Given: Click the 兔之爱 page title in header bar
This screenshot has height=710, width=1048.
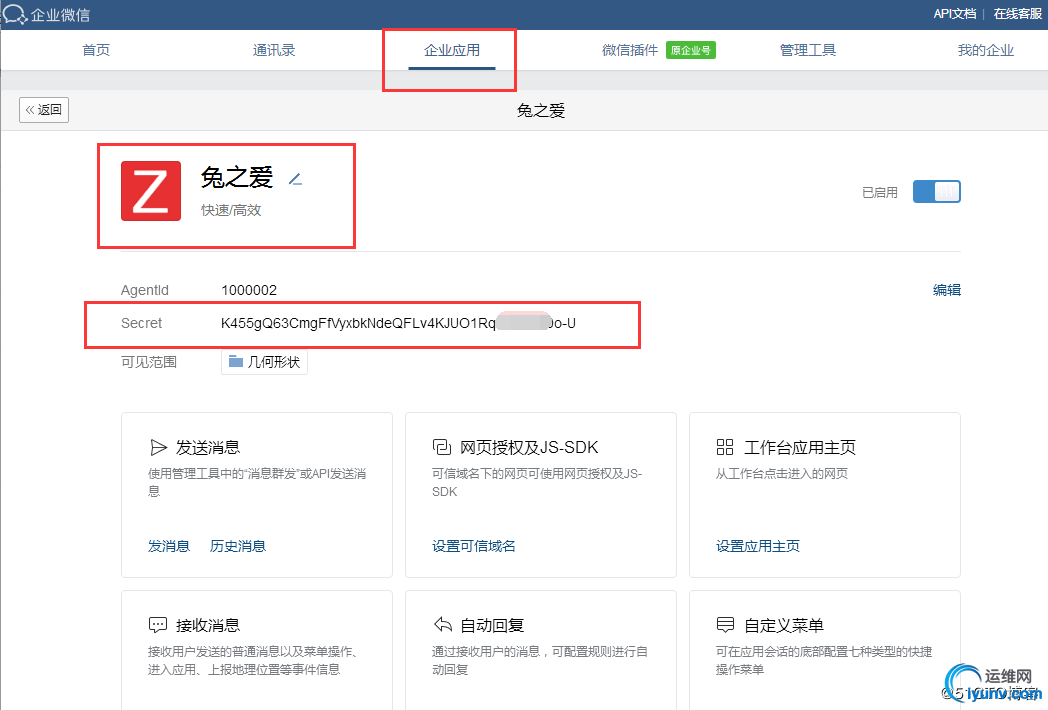Looking at the screenshot, I should point(541,110).
